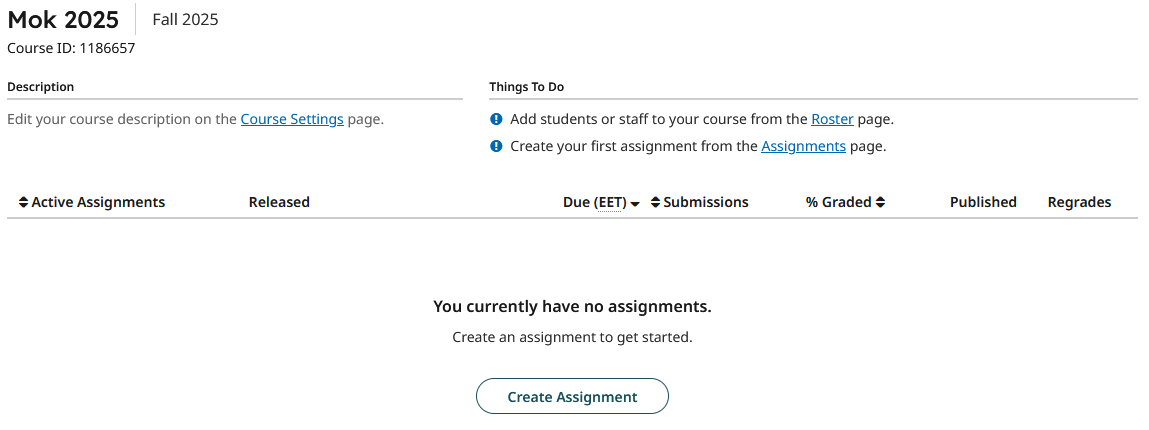
Task: Click the Things To Do heading
Action: pyautogui.click(x=526, y=87)
